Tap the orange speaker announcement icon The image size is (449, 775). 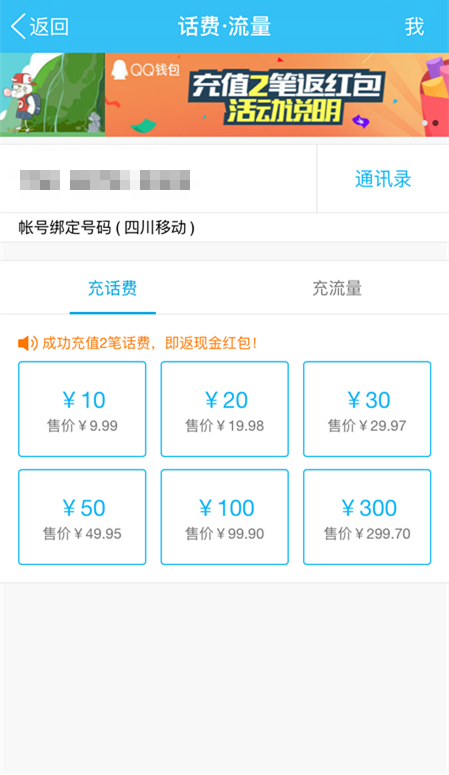28,343
